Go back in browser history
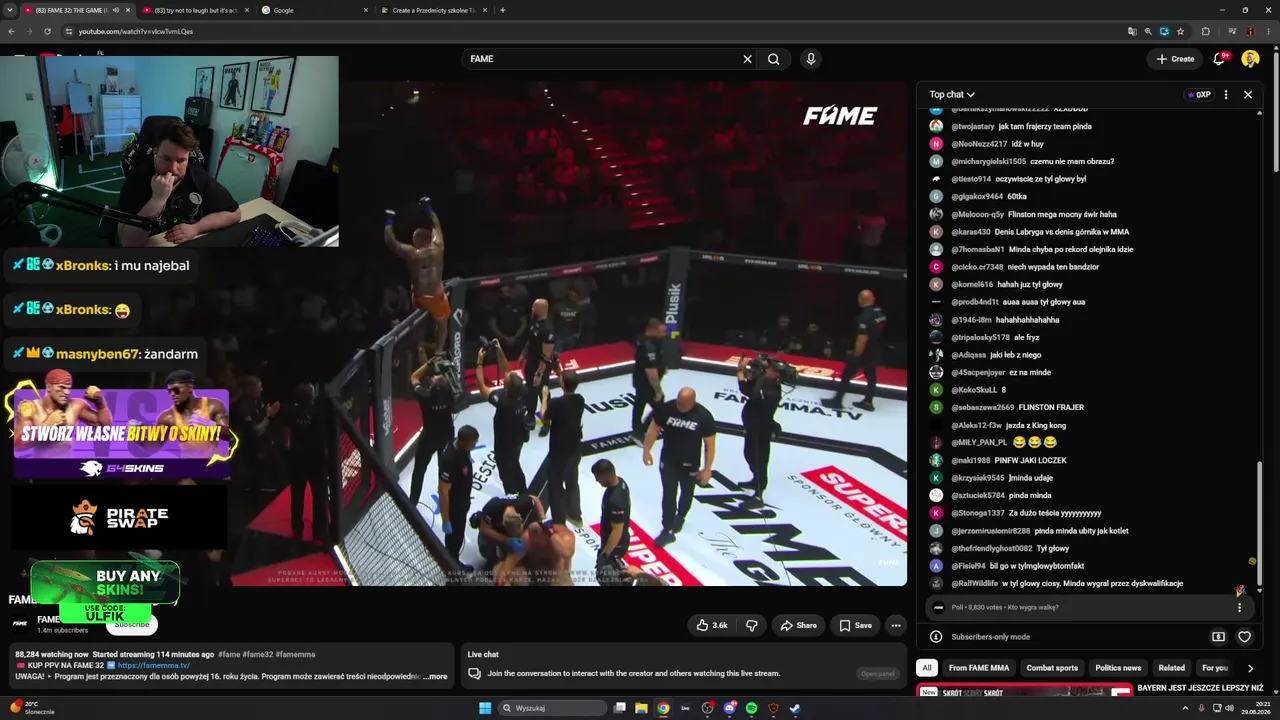Image resolution: width=1280 pixels, height=720 pixels. pyautogui.click(x=11, y=31)
